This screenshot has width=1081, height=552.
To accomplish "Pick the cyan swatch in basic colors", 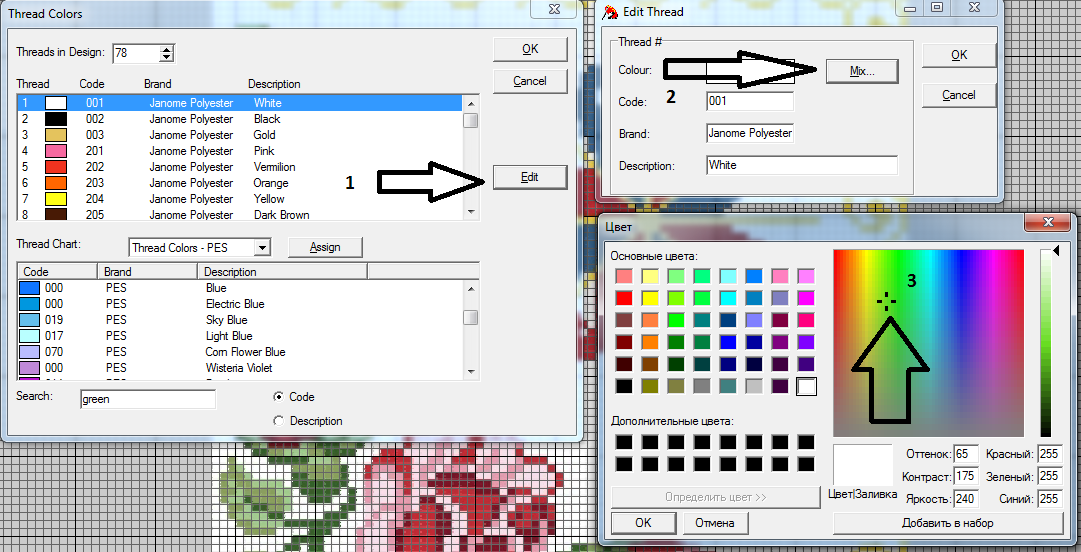I will [x=727, y=298].
